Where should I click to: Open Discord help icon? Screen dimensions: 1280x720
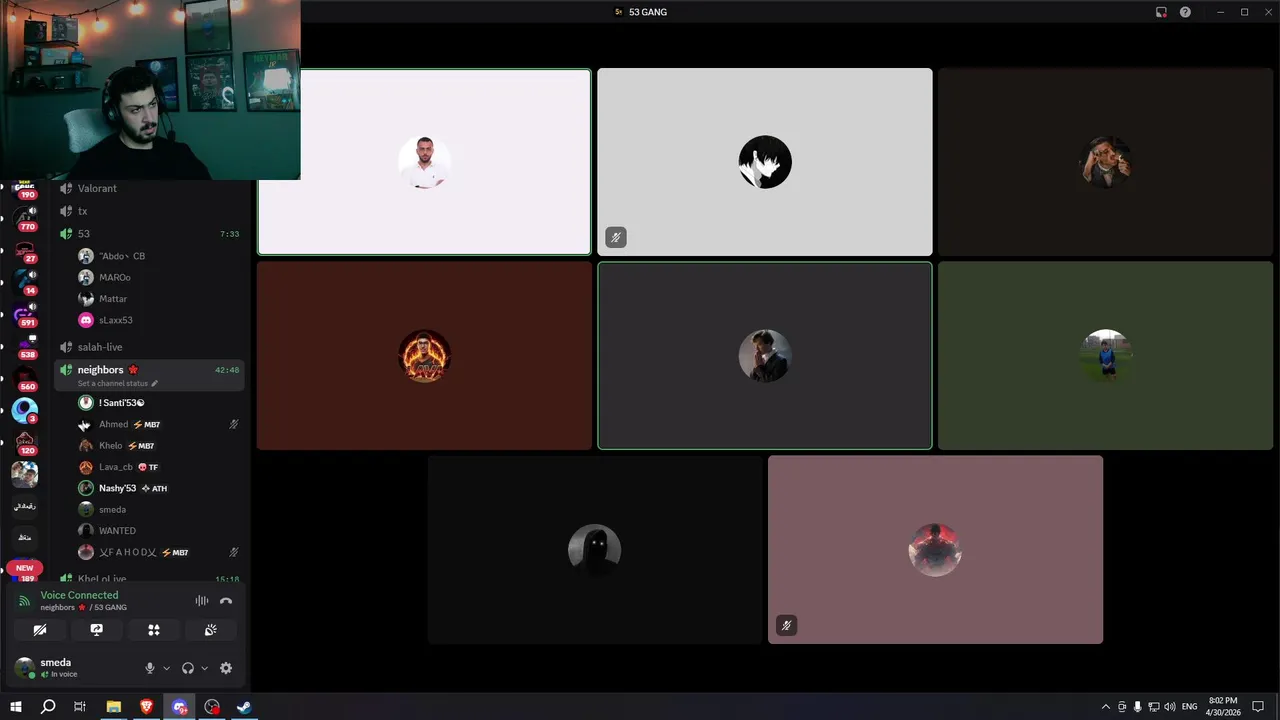pos(1185,12)
